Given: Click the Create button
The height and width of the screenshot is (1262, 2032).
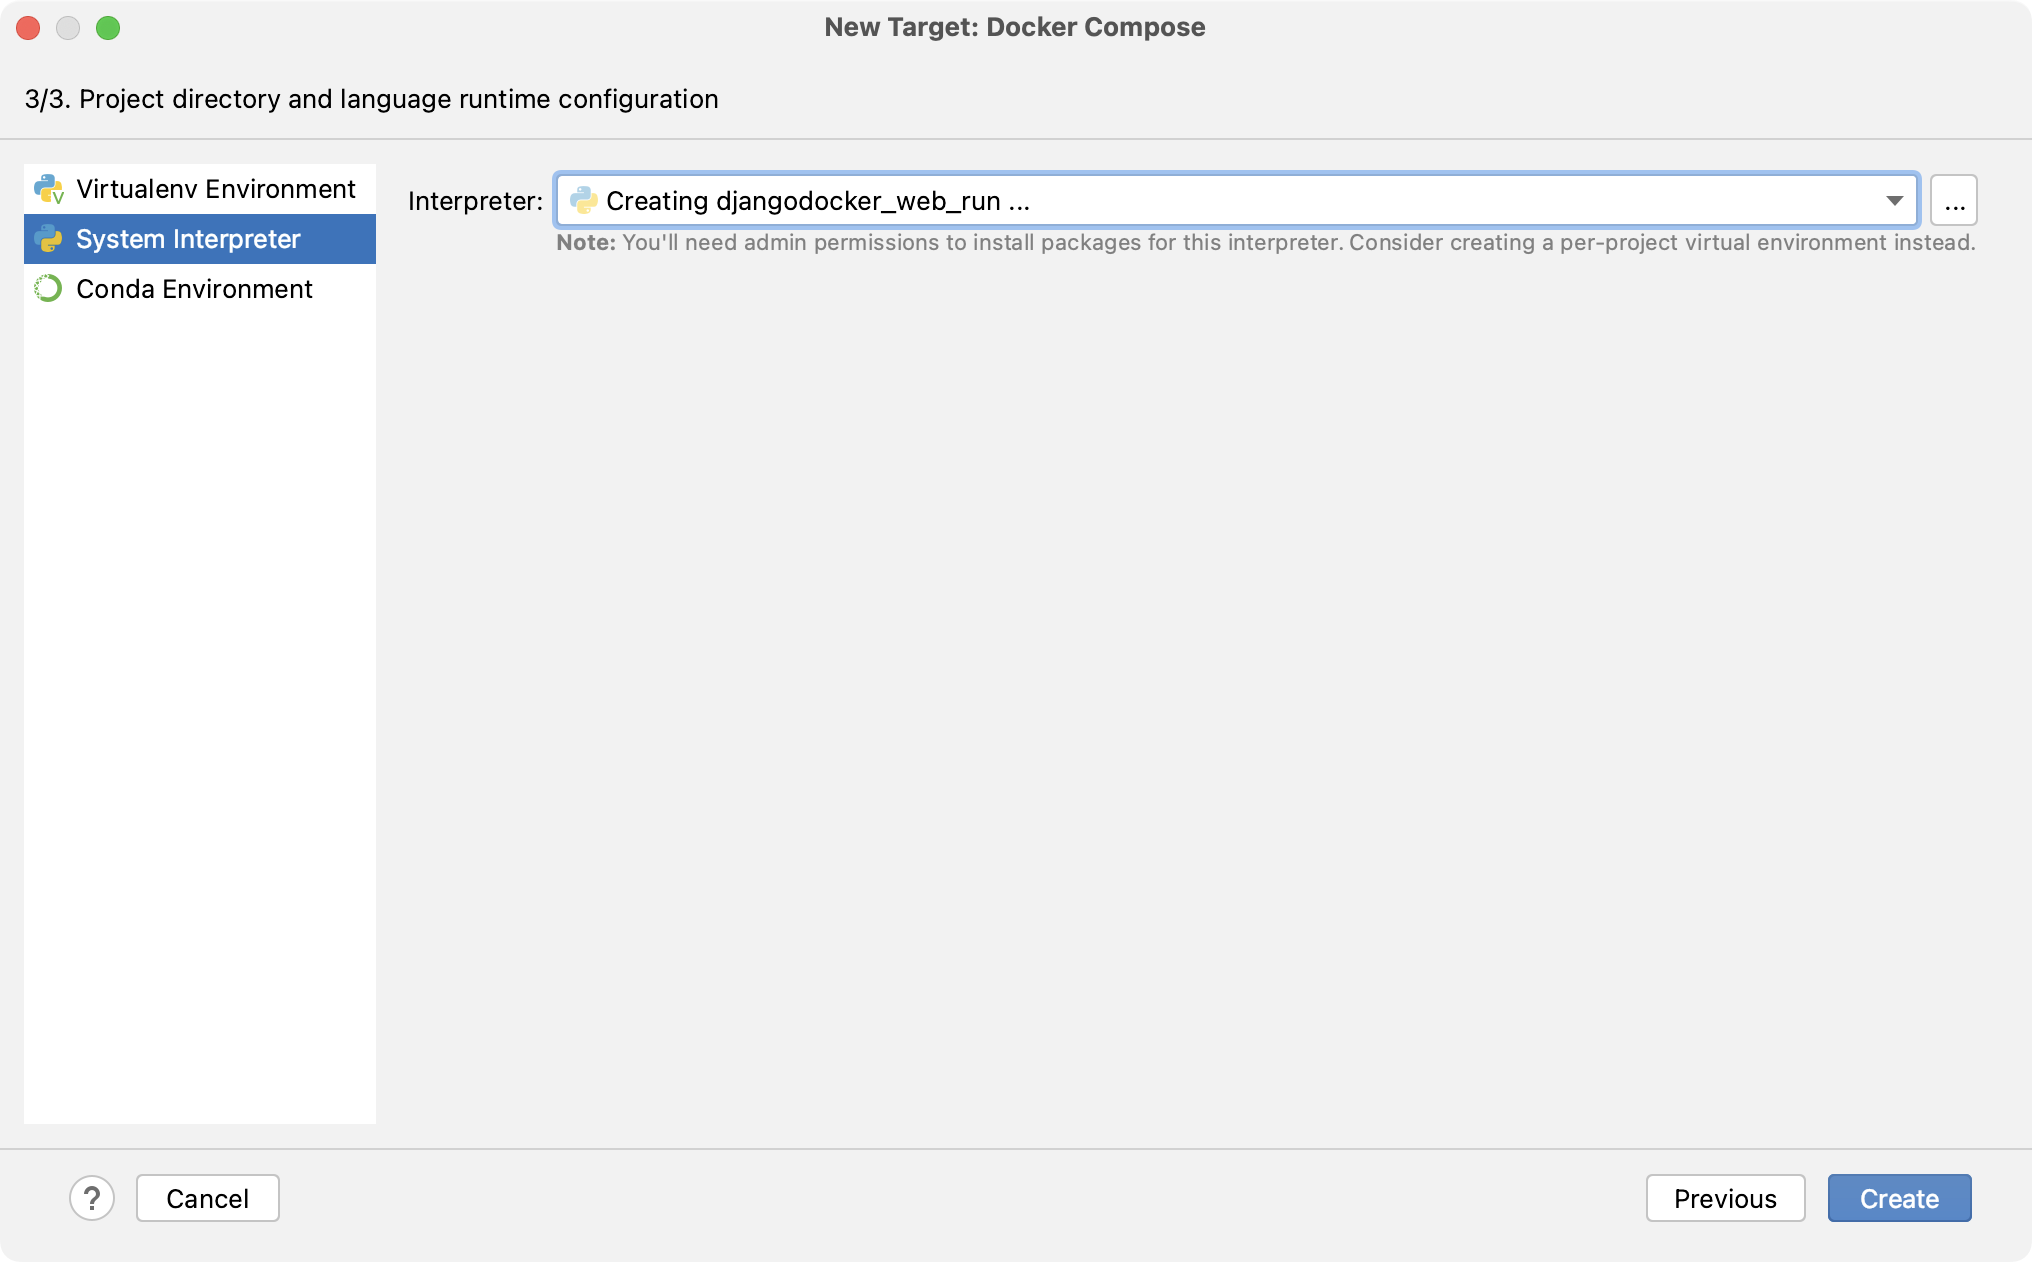Looking at the screenshot, I should [x=1898, y=1198].
